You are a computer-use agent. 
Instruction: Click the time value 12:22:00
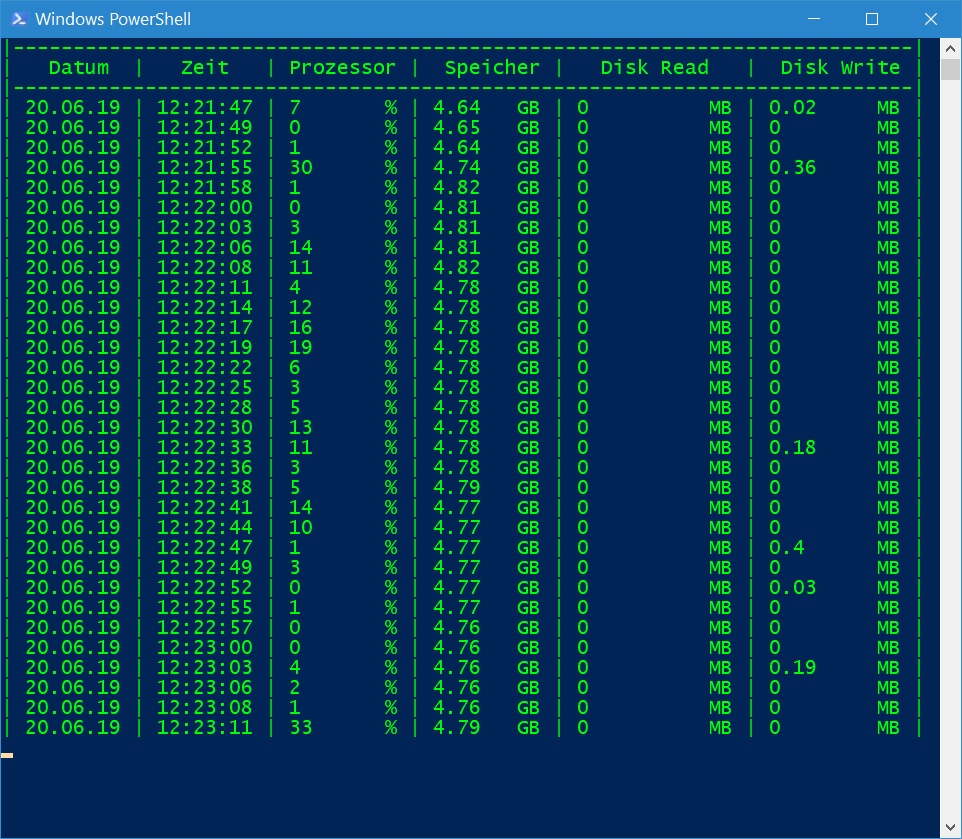[x=204, y=207]
